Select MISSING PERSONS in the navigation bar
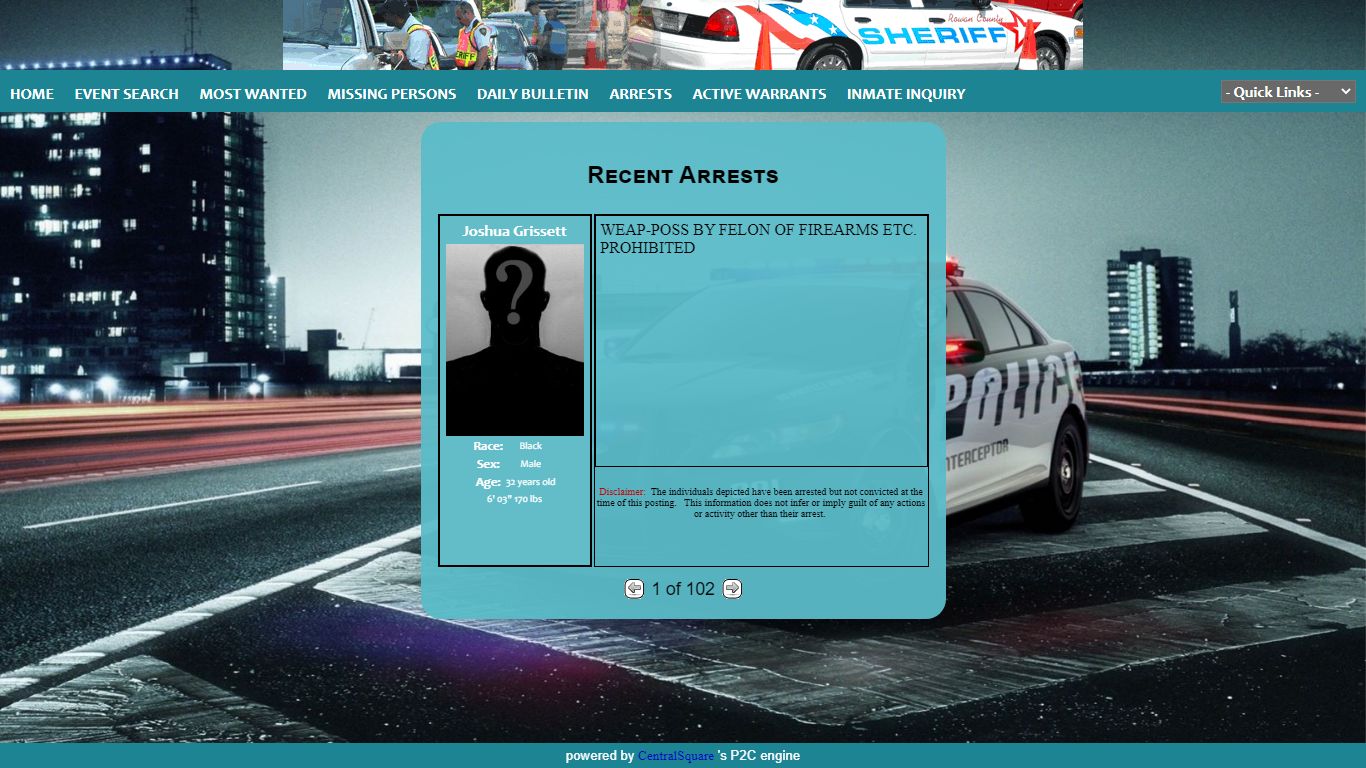The height and width of the screenshot is (768, 1366). [x=391, y=94]
